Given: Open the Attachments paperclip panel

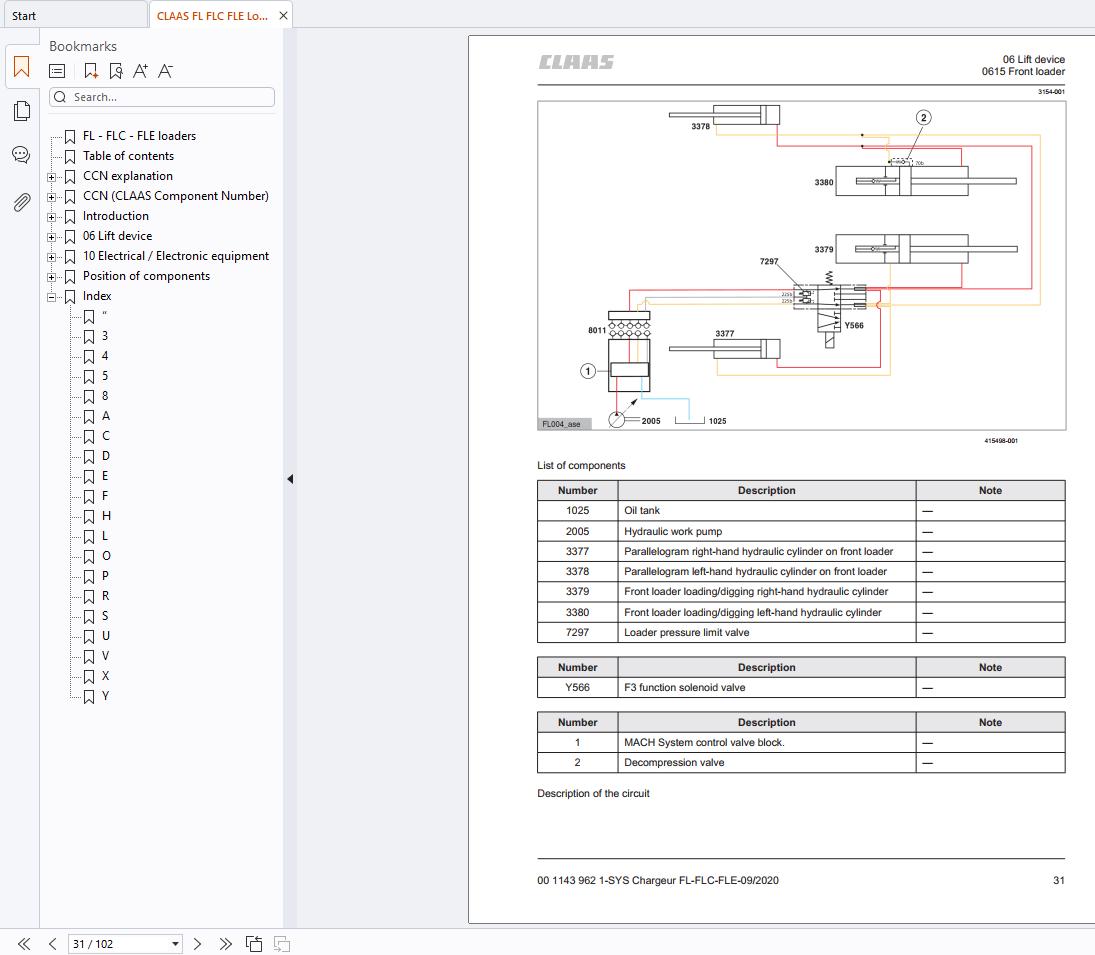Looking at the screenshot, I should 21,202.
